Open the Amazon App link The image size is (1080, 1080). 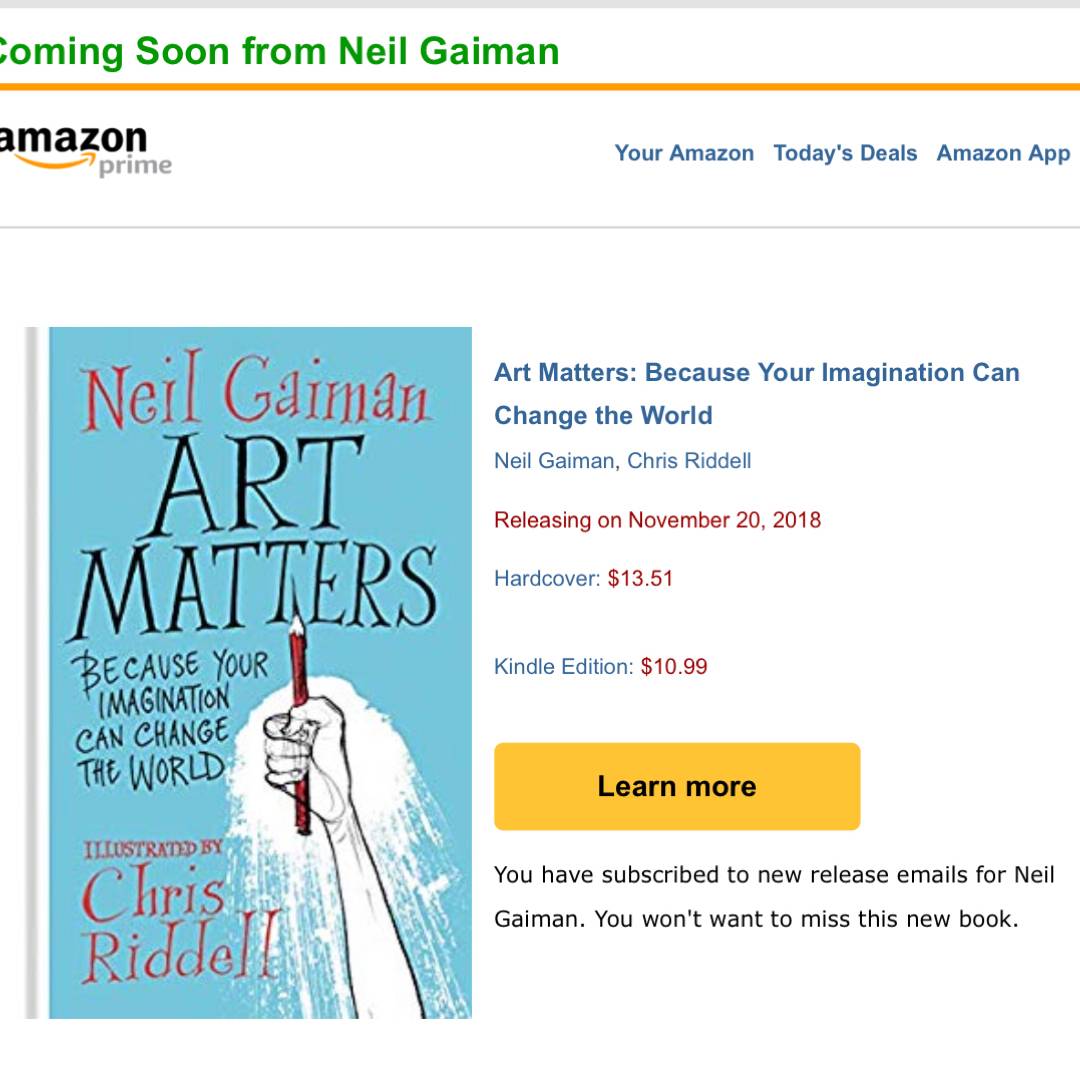click(x=1003, y=153)
